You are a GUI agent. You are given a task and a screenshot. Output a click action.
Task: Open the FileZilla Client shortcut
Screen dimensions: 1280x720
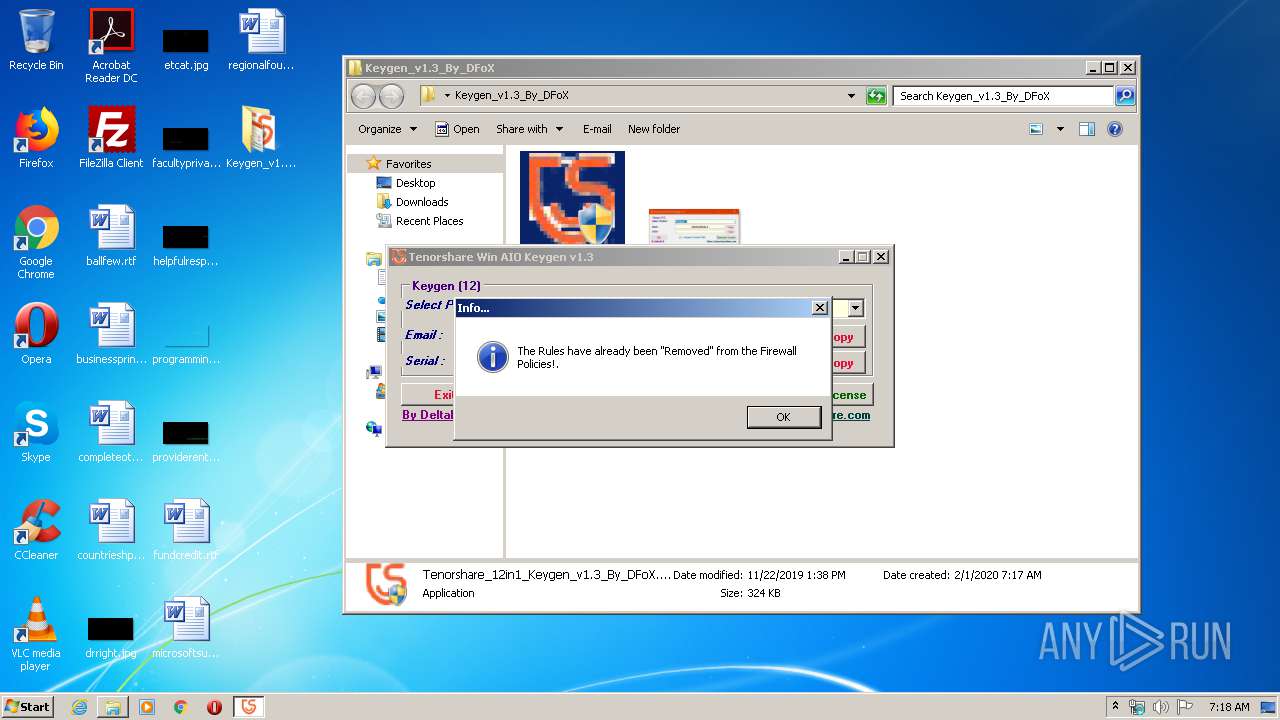pos(111,138)
